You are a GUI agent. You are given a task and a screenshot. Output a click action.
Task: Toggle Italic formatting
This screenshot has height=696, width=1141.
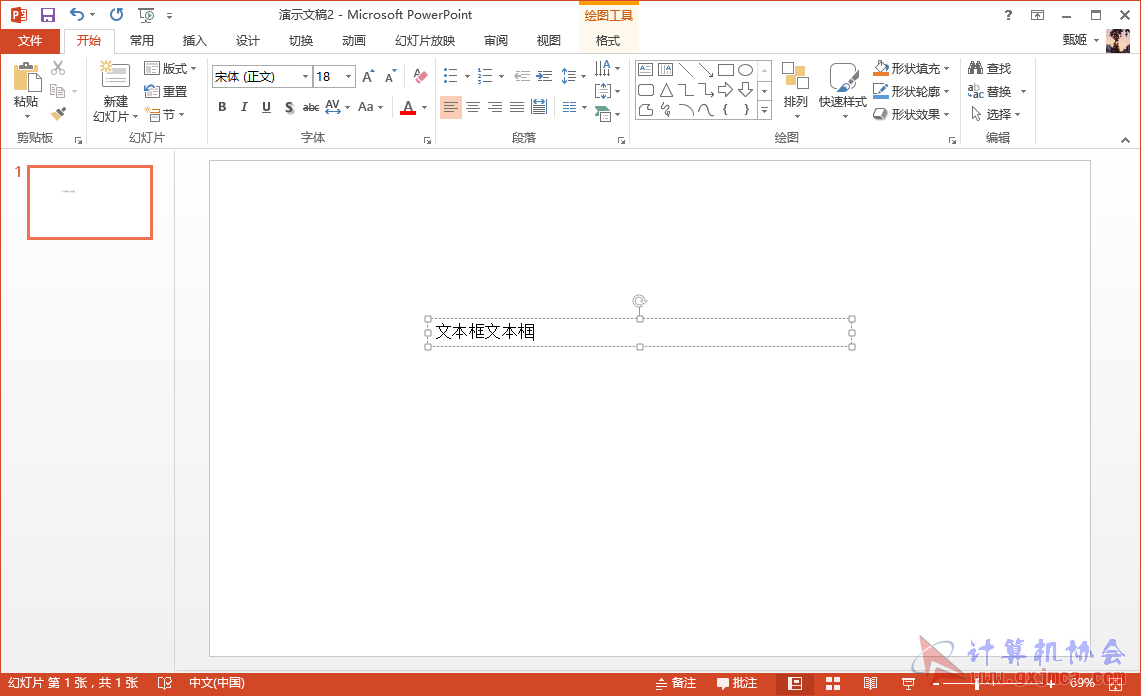(x=244, y=107)
